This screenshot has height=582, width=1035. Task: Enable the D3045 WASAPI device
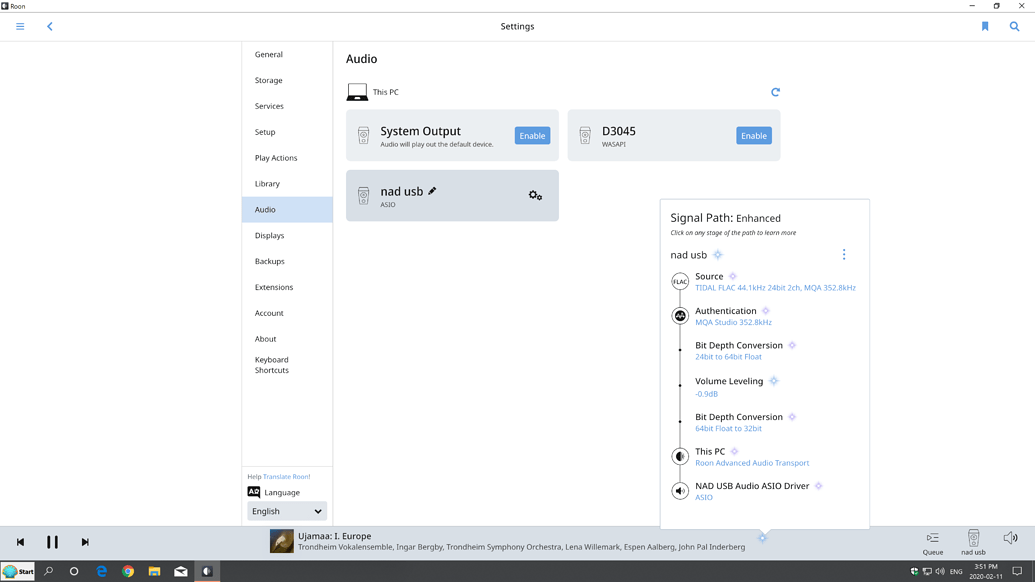tap(753, 134)
